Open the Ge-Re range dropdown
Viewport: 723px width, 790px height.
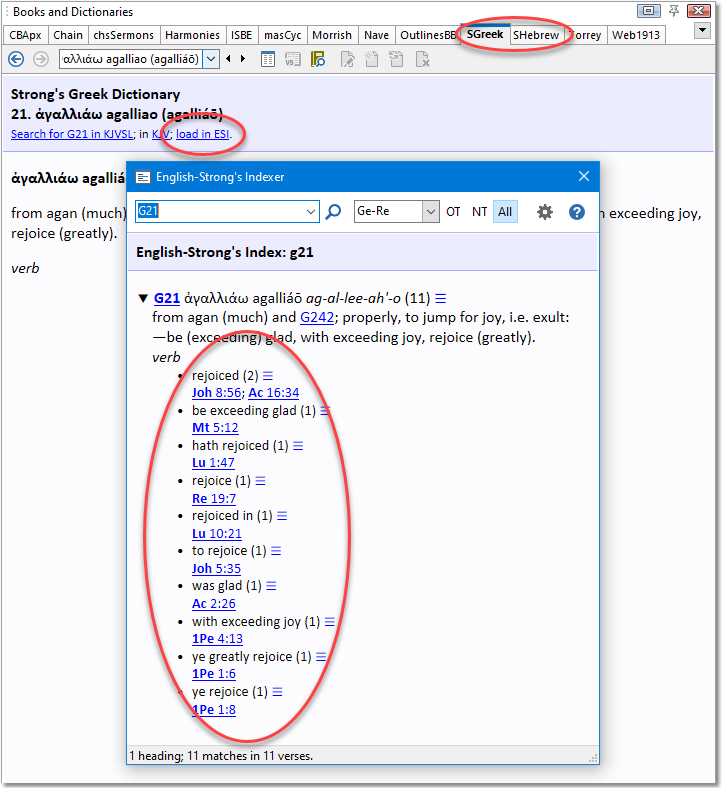(430, 212)
